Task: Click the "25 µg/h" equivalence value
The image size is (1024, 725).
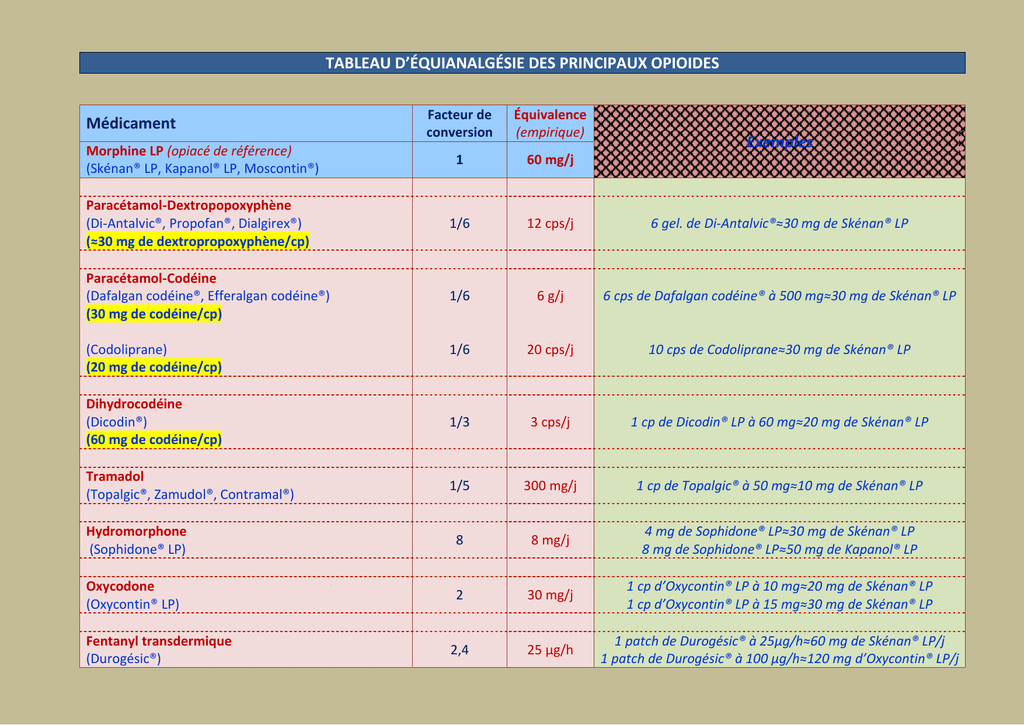Action: pyautogui.click(x=550, y=650)
